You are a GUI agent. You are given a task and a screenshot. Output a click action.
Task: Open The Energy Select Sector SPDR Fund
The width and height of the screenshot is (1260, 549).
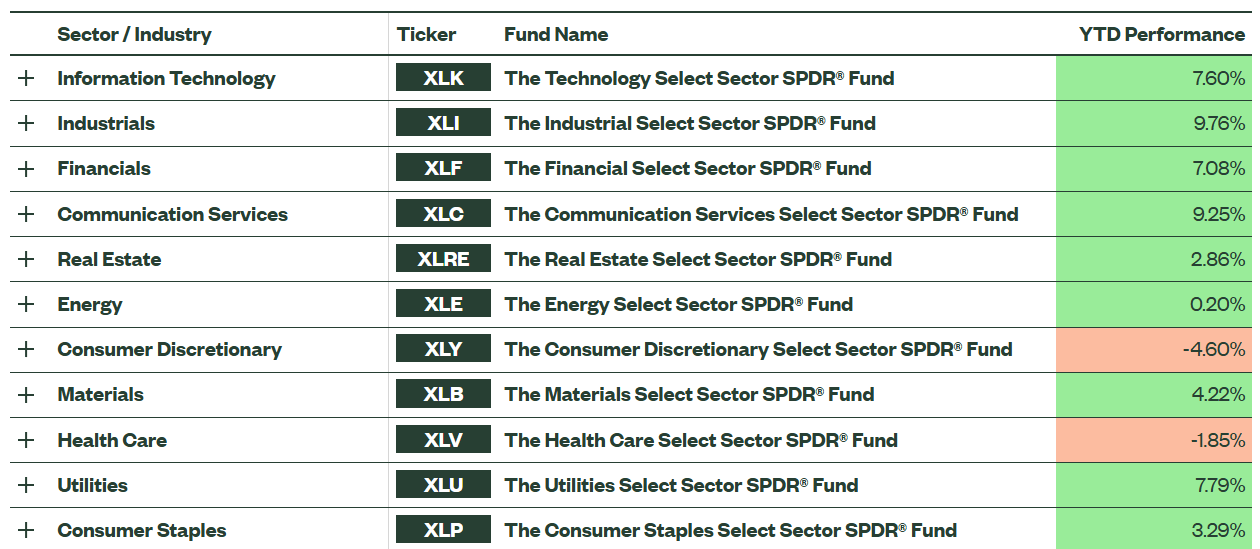point(678,304)
